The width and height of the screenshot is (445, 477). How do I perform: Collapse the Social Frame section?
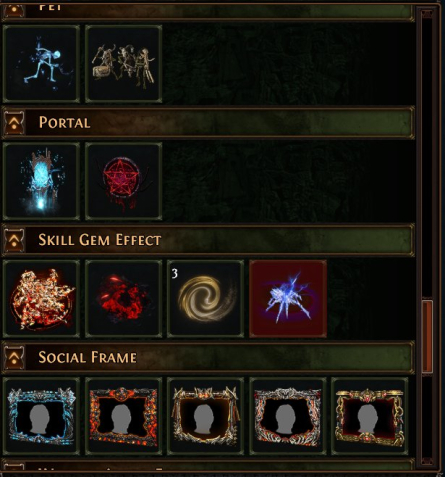click(x=14, y=358)
